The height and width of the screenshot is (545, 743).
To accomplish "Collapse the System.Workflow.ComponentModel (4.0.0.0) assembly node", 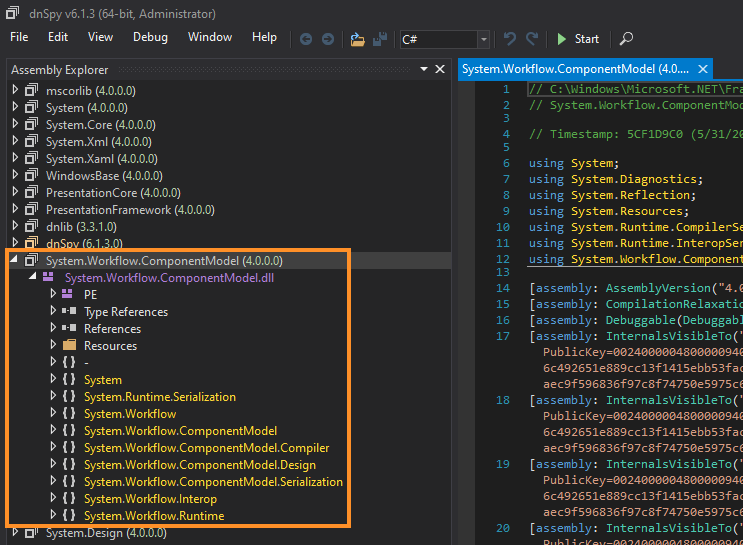I will coord(14,259).
